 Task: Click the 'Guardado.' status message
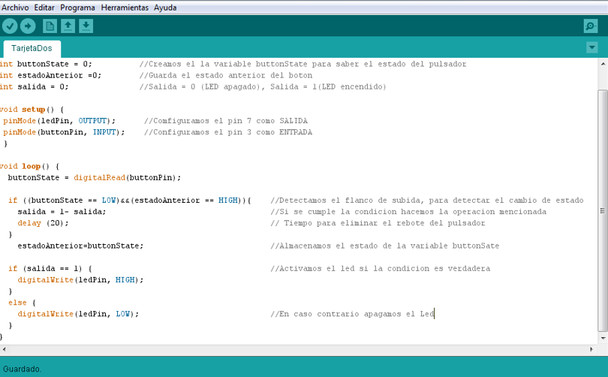21,369
